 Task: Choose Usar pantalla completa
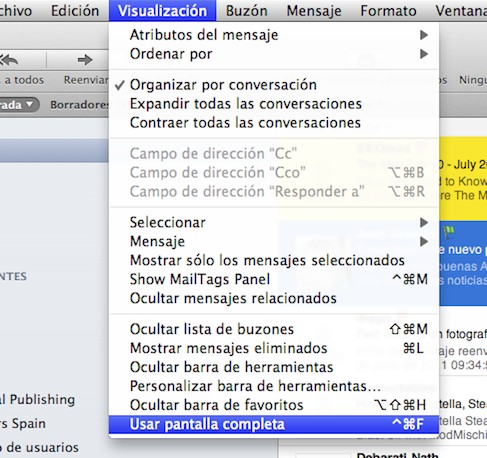[274, 424]
